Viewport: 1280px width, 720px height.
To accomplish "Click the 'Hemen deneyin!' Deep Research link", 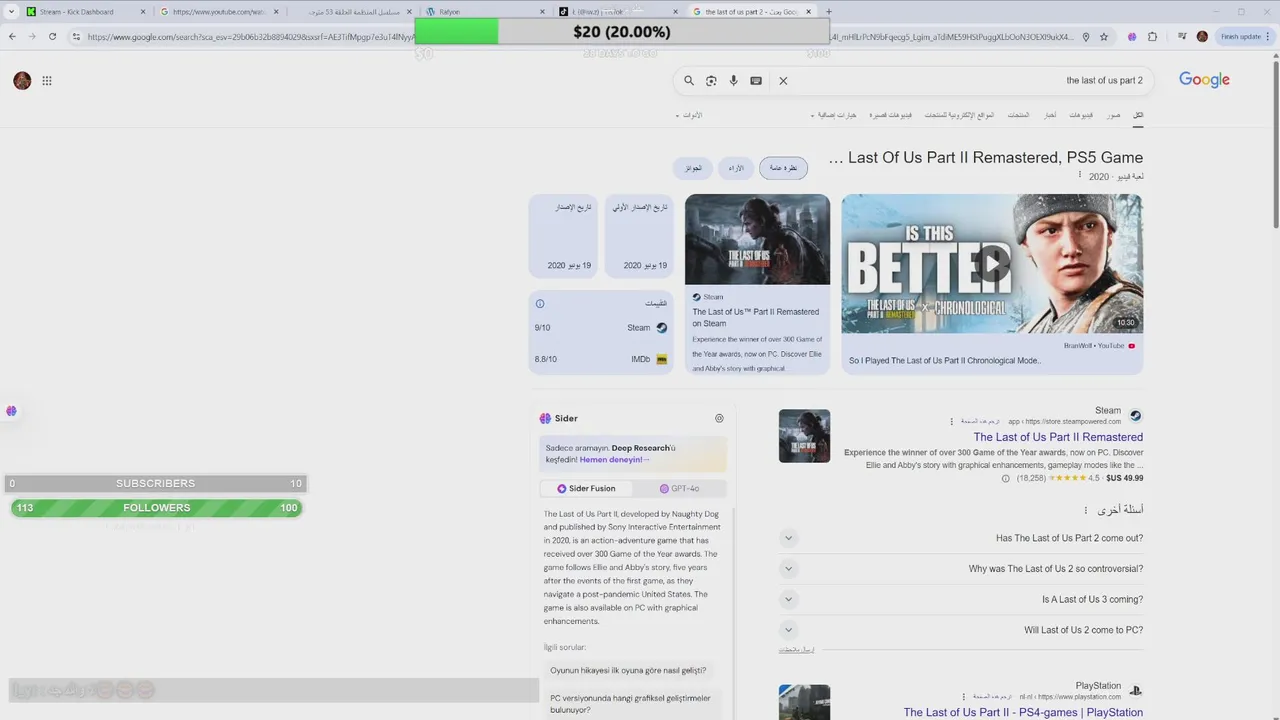I will tap(612, 460).
